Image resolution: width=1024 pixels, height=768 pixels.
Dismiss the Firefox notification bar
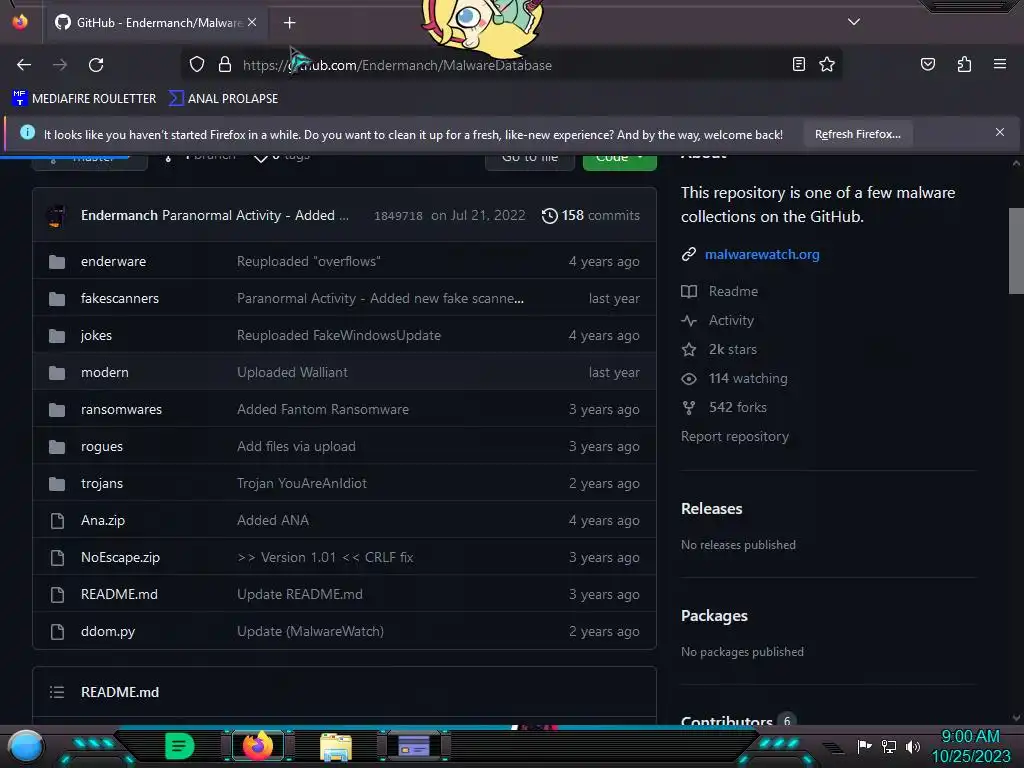click(999, 132)
